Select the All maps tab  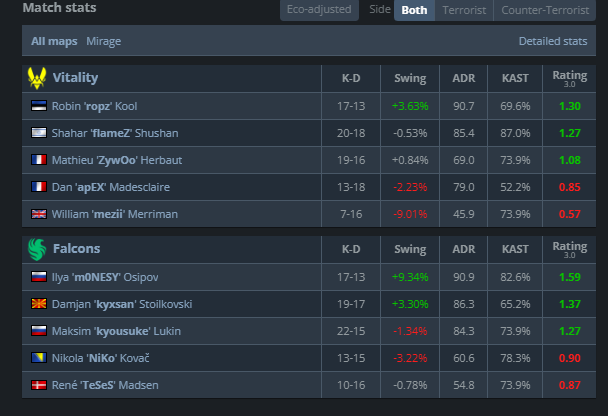click(x=51, y=41)
